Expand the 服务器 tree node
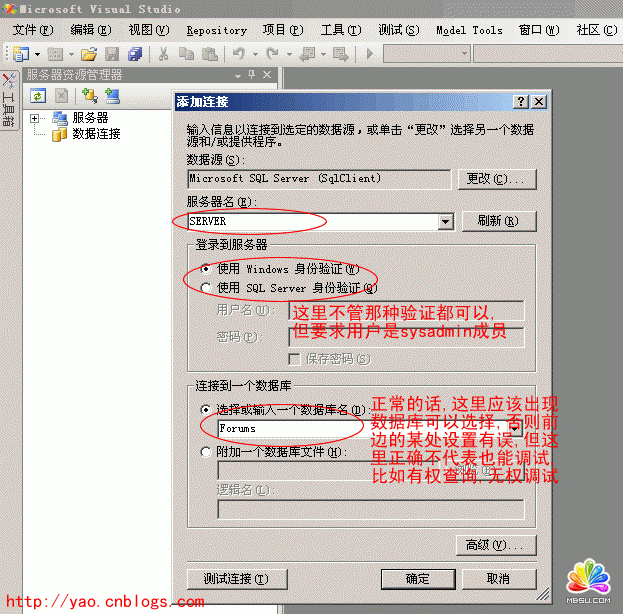 (x=35, y=119)
